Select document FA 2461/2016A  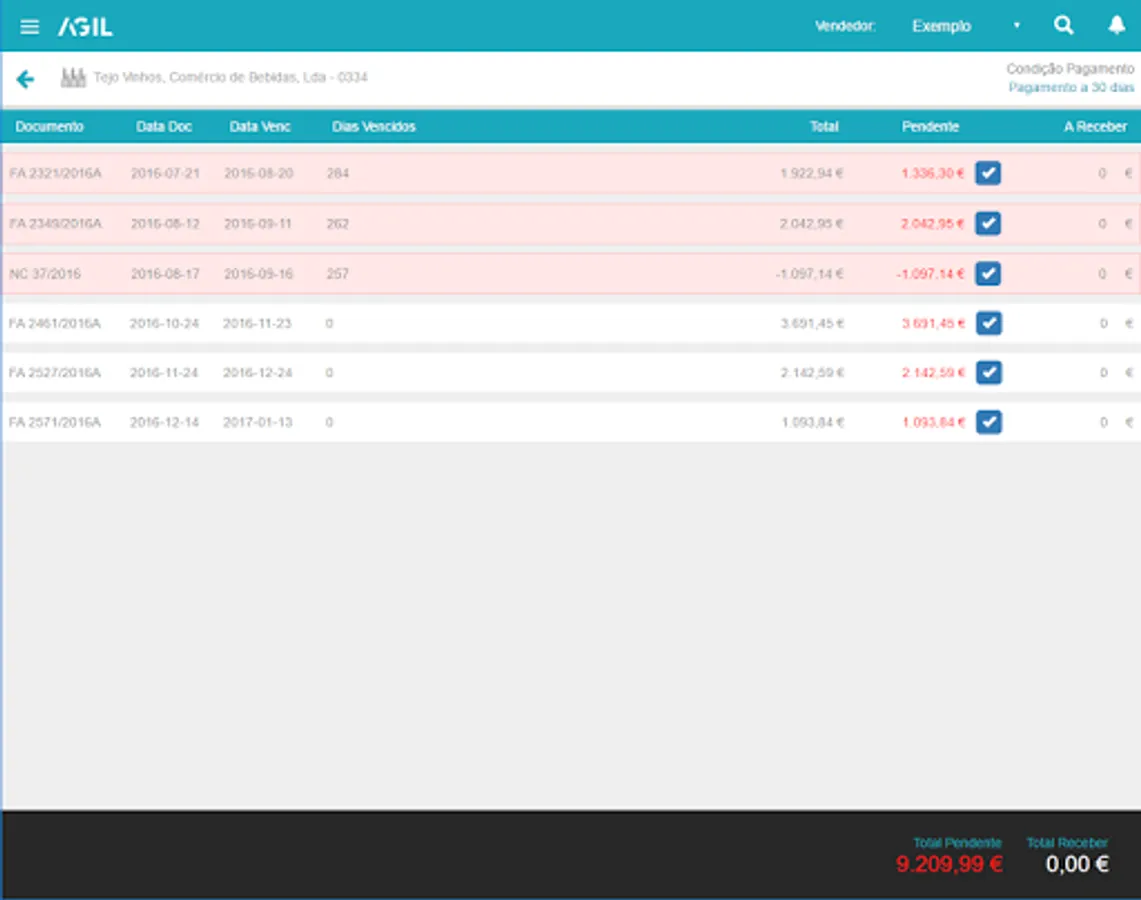(x=55, y=323)
